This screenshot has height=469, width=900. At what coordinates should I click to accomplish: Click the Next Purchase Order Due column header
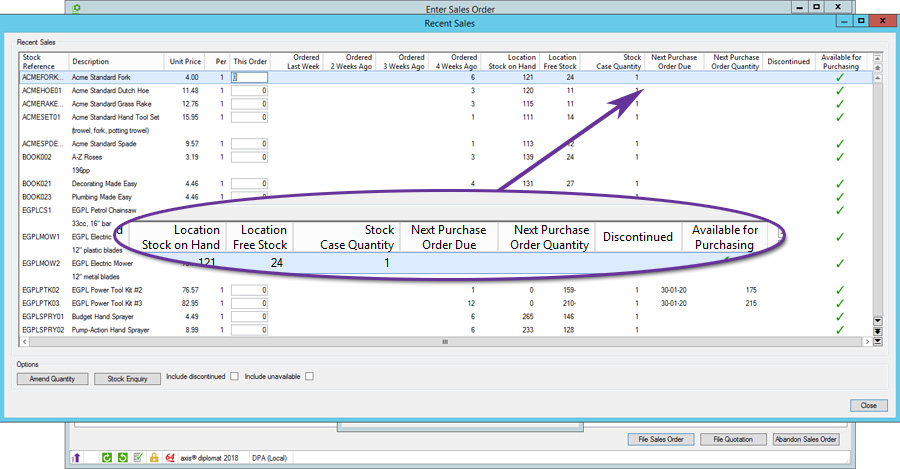[x=674, y=62]
